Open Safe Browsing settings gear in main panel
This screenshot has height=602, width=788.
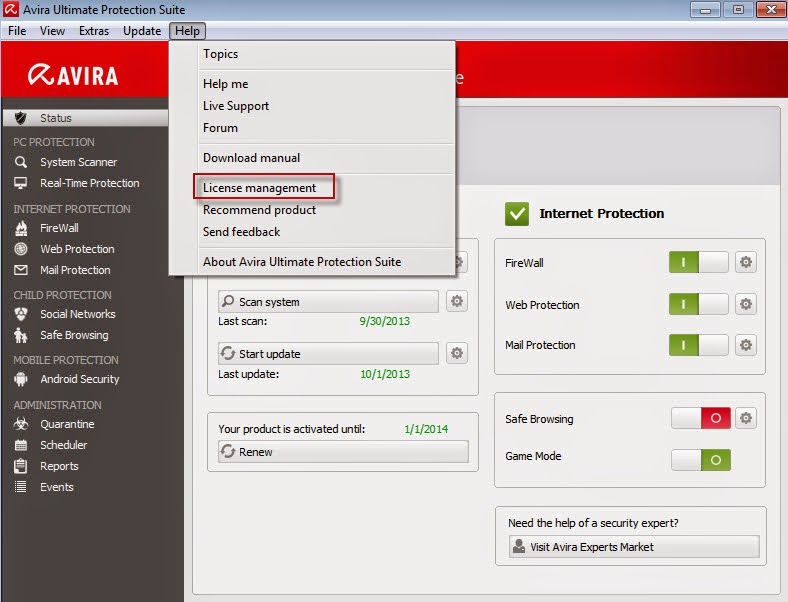[746, 418]
